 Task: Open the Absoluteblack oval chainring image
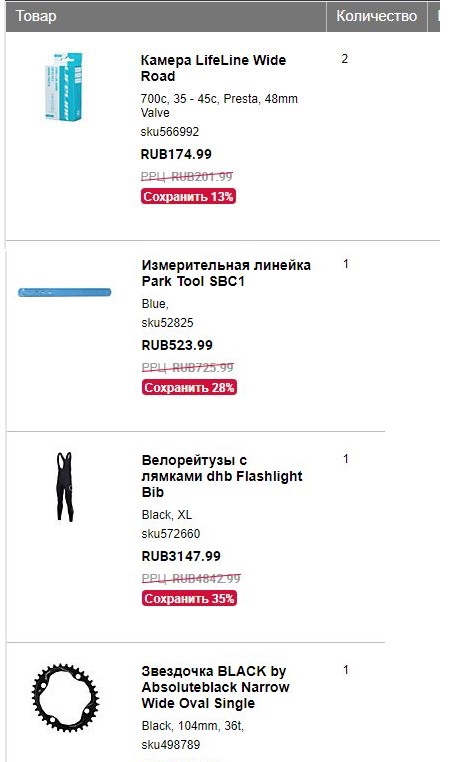(x=65, y=698)
